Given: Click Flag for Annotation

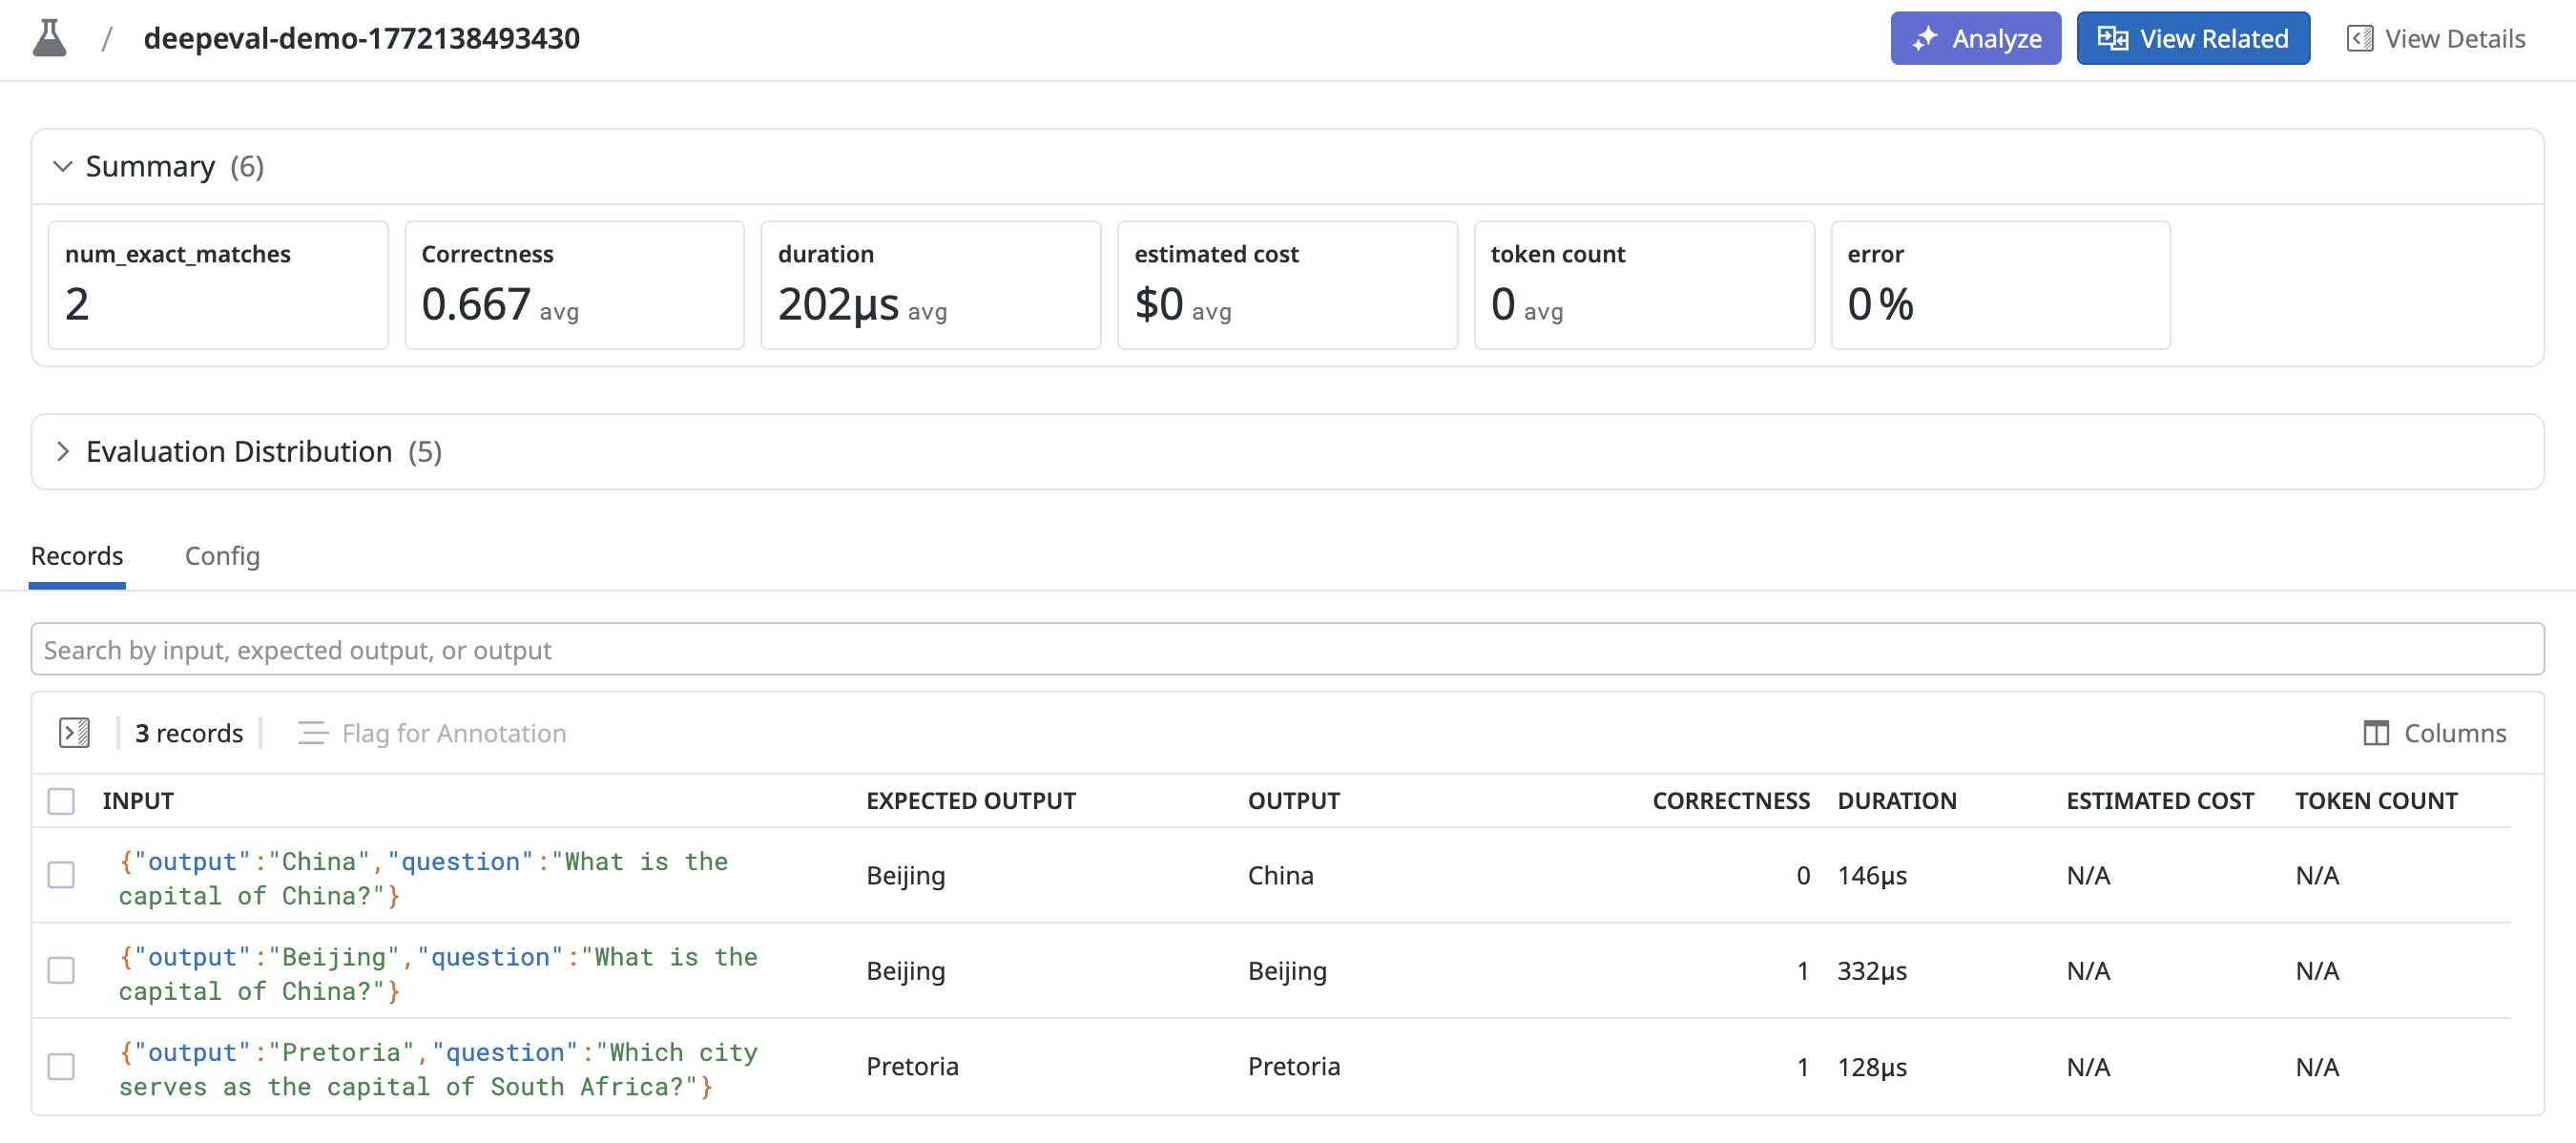Looking at the screenshot, I should point(432,733).
